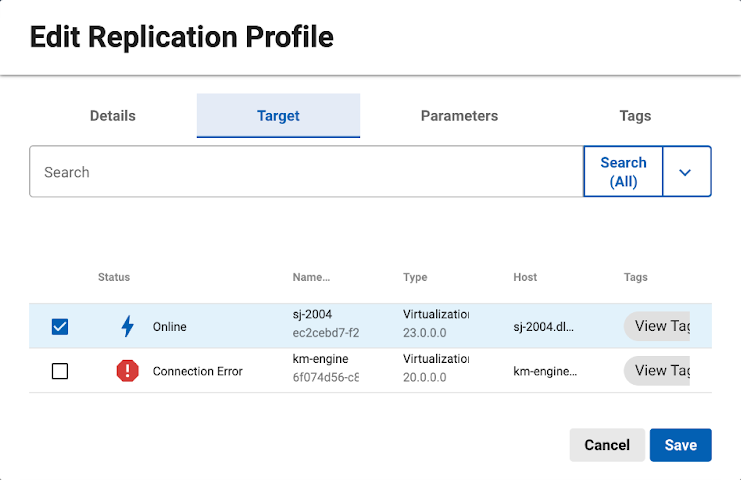Open the Parameters tab
This screenshot has height=480, width=741.
pos(459,116)
